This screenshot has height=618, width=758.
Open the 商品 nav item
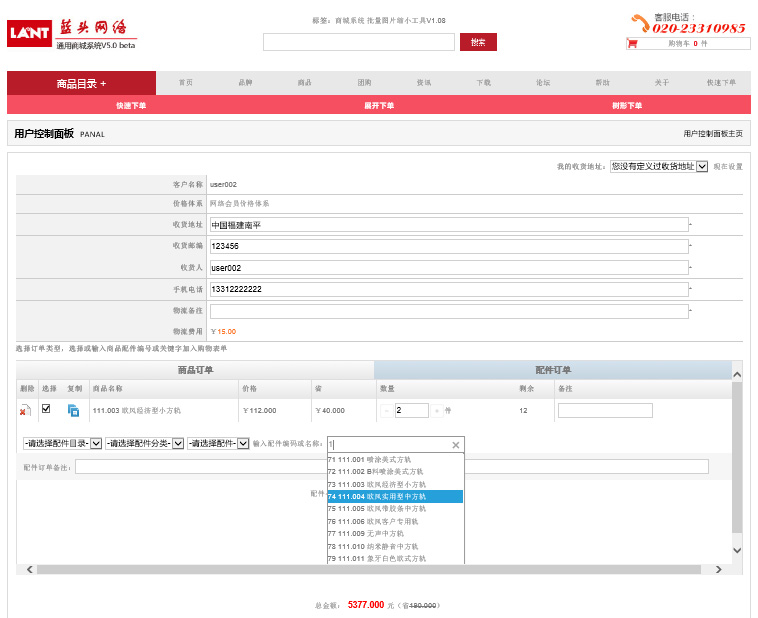coord(305,83)
